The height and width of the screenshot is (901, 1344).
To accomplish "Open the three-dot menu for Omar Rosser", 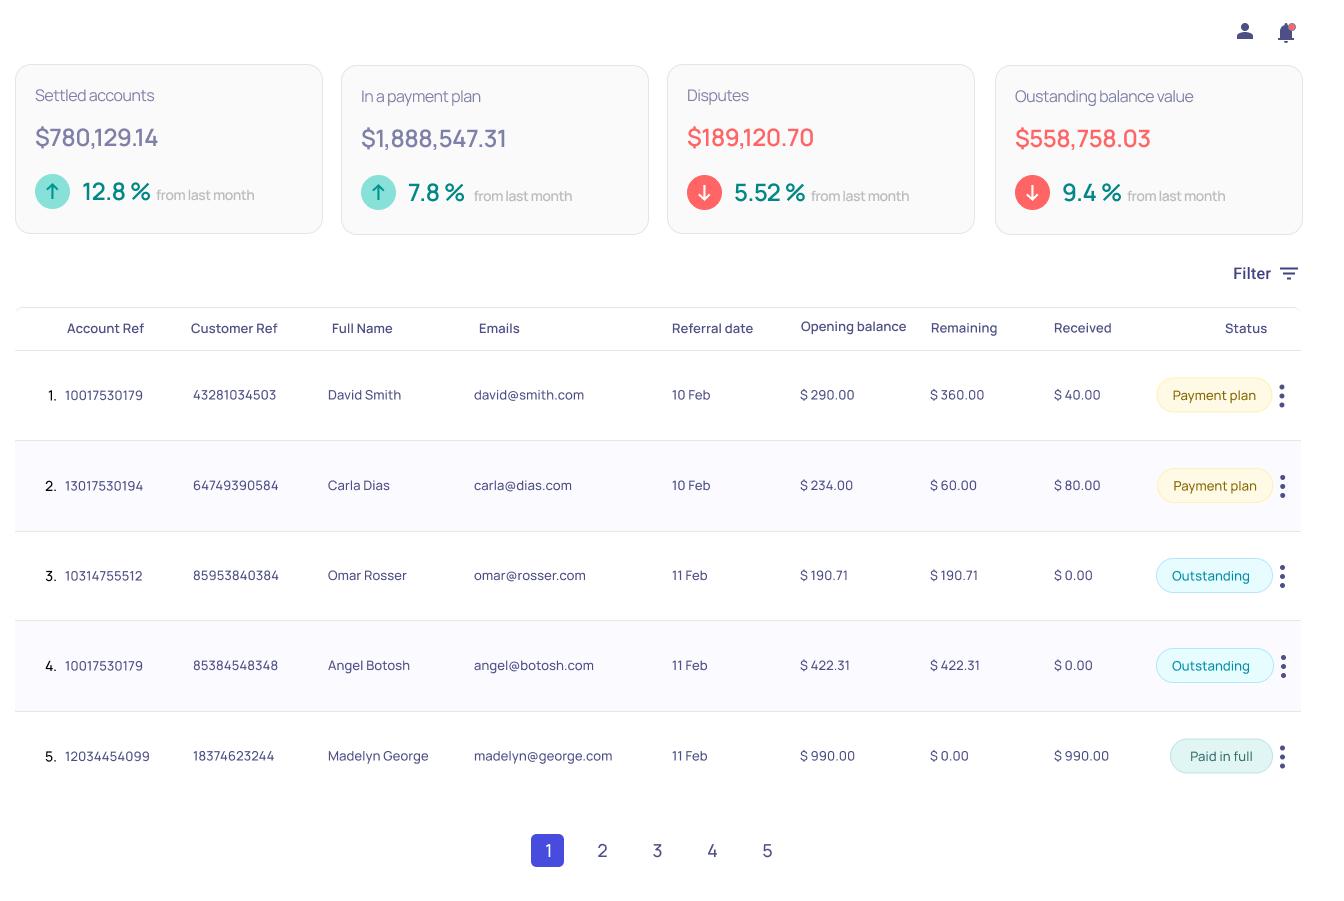I will coord(1282,576).
